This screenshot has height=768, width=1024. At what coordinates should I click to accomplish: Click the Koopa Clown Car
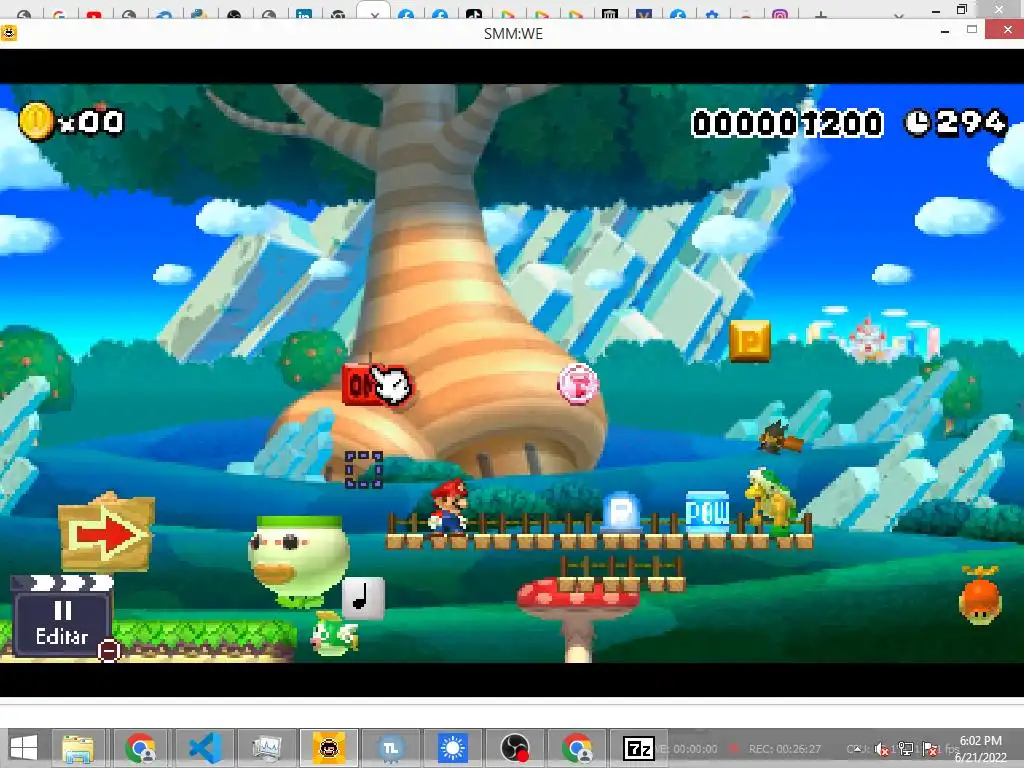299,561
